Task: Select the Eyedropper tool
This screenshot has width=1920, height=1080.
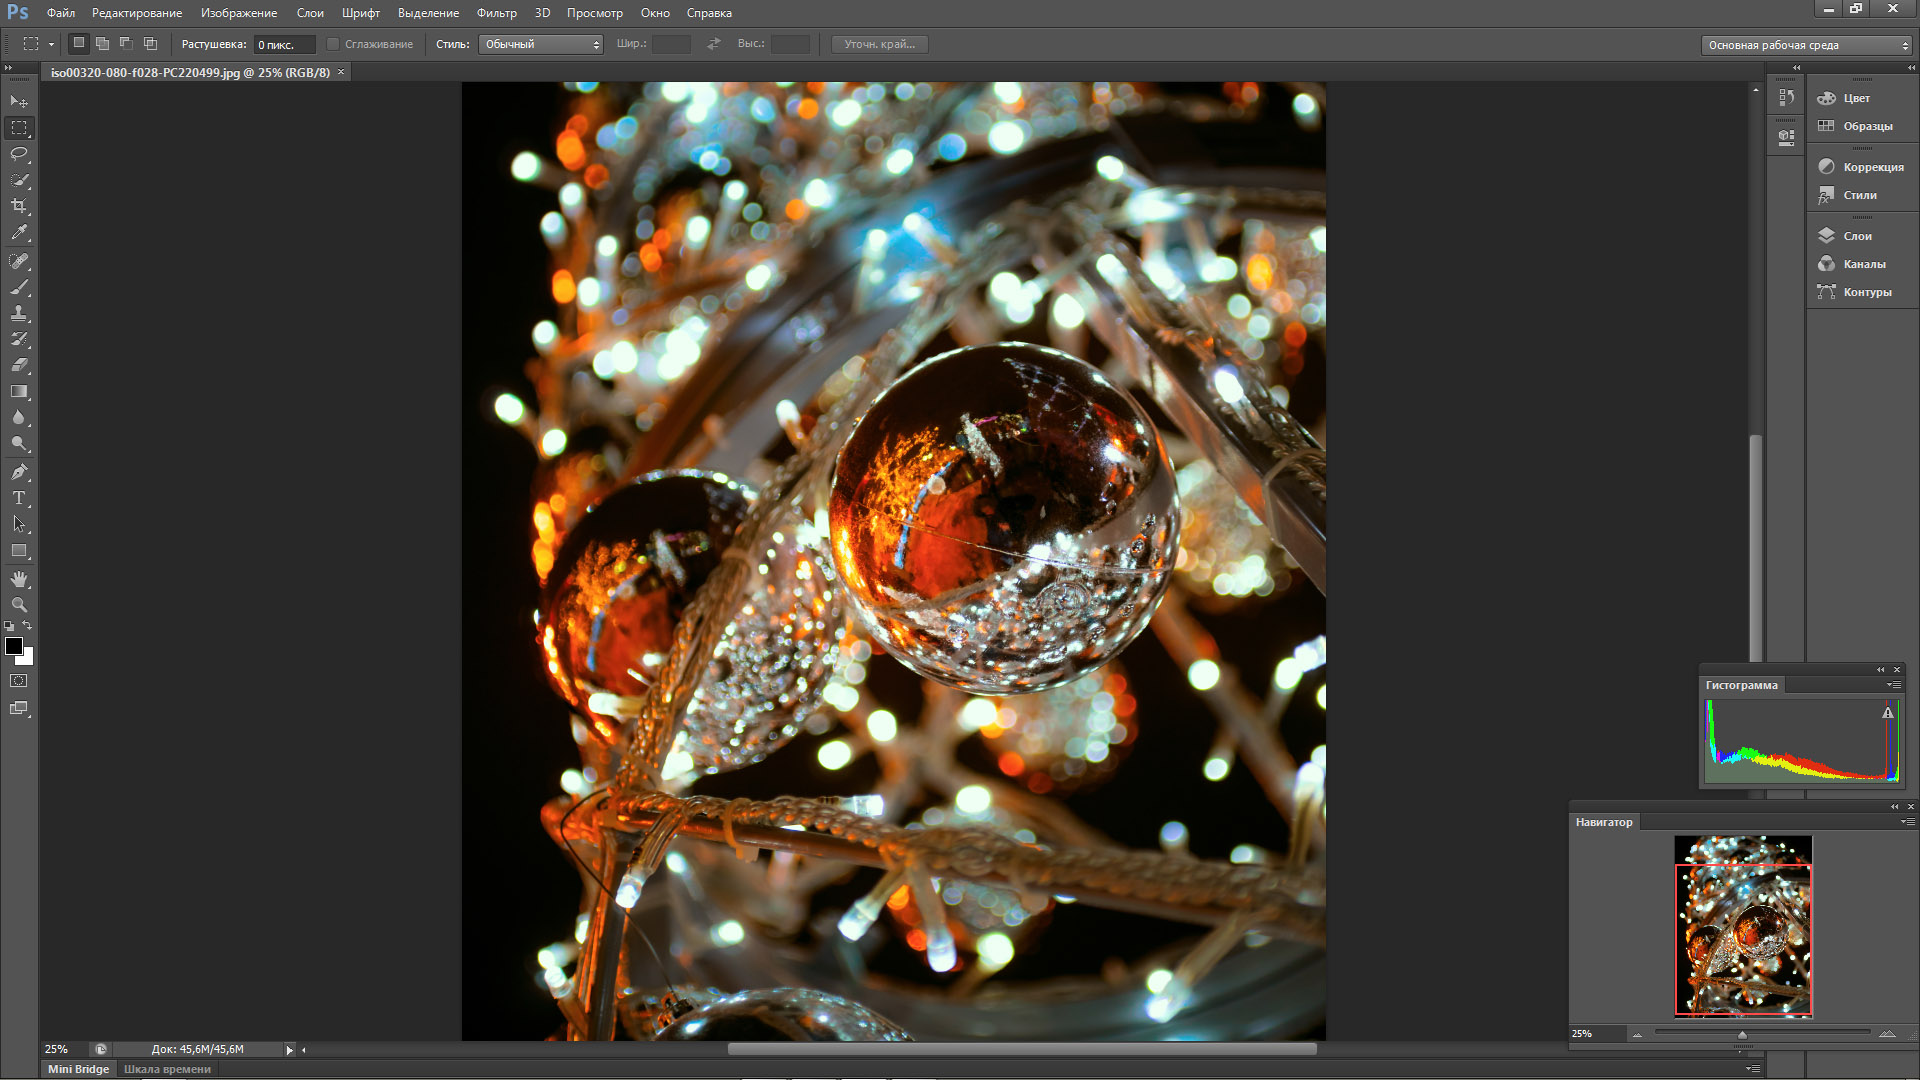Action: click(x=19, y=232)
